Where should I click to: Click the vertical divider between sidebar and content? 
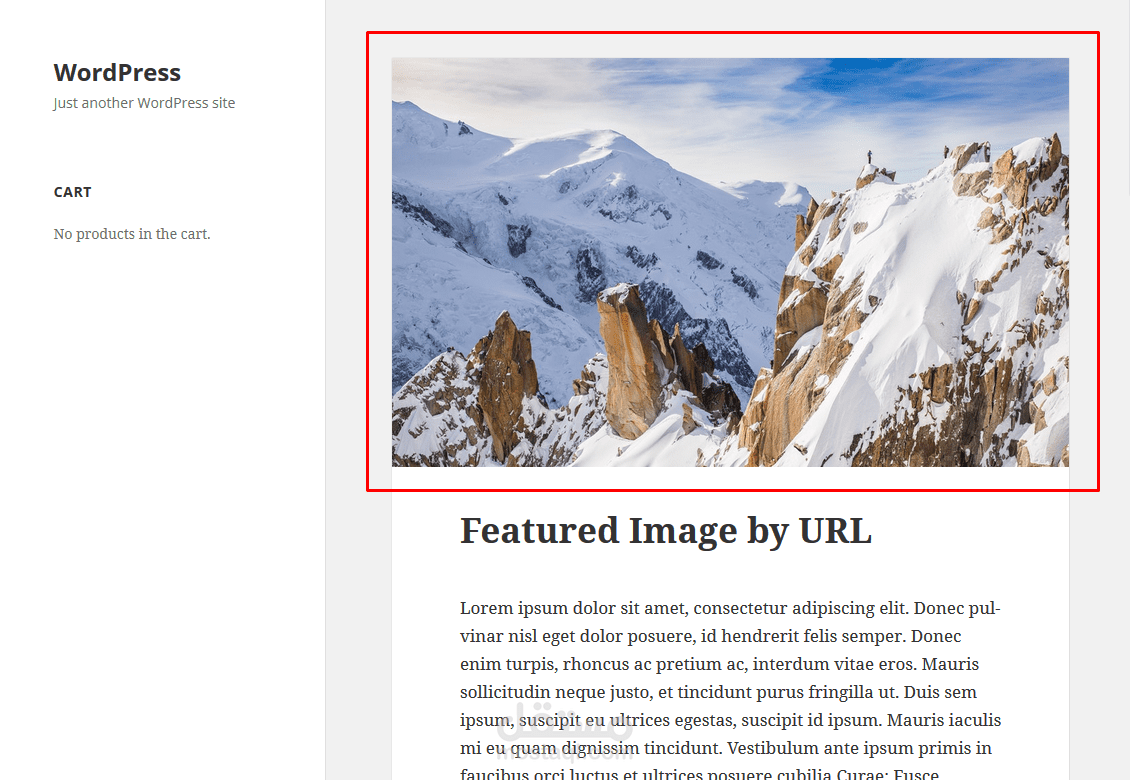coord(325,400)
